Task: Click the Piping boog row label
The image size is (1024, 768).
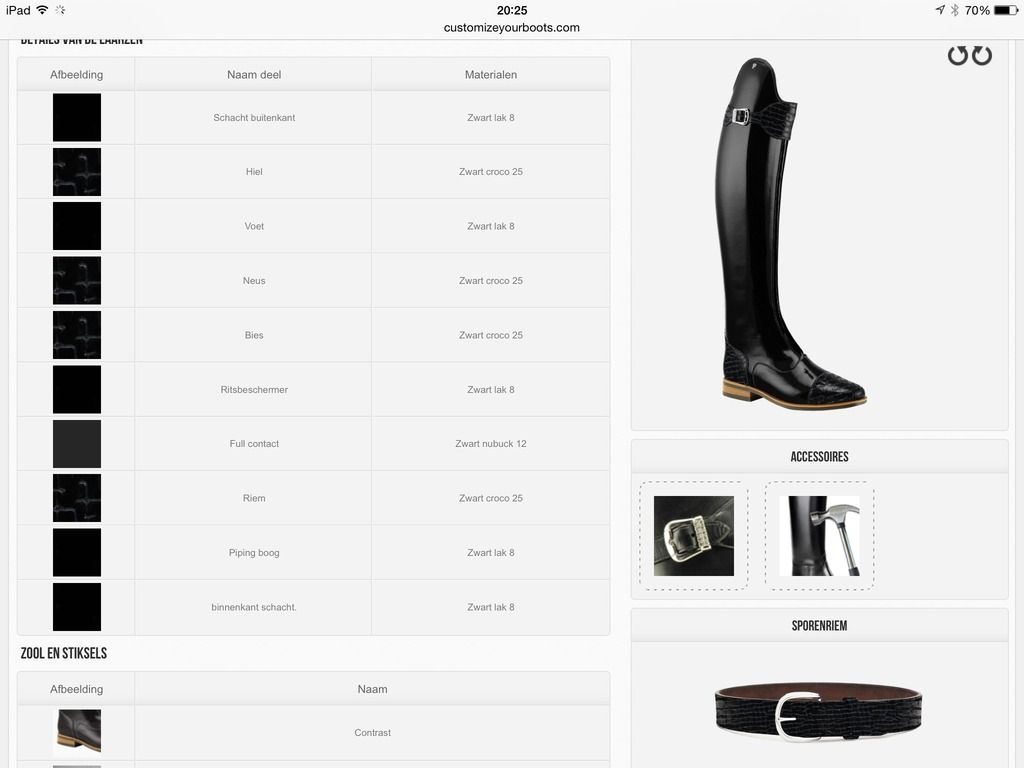Action: click(254, 552)
